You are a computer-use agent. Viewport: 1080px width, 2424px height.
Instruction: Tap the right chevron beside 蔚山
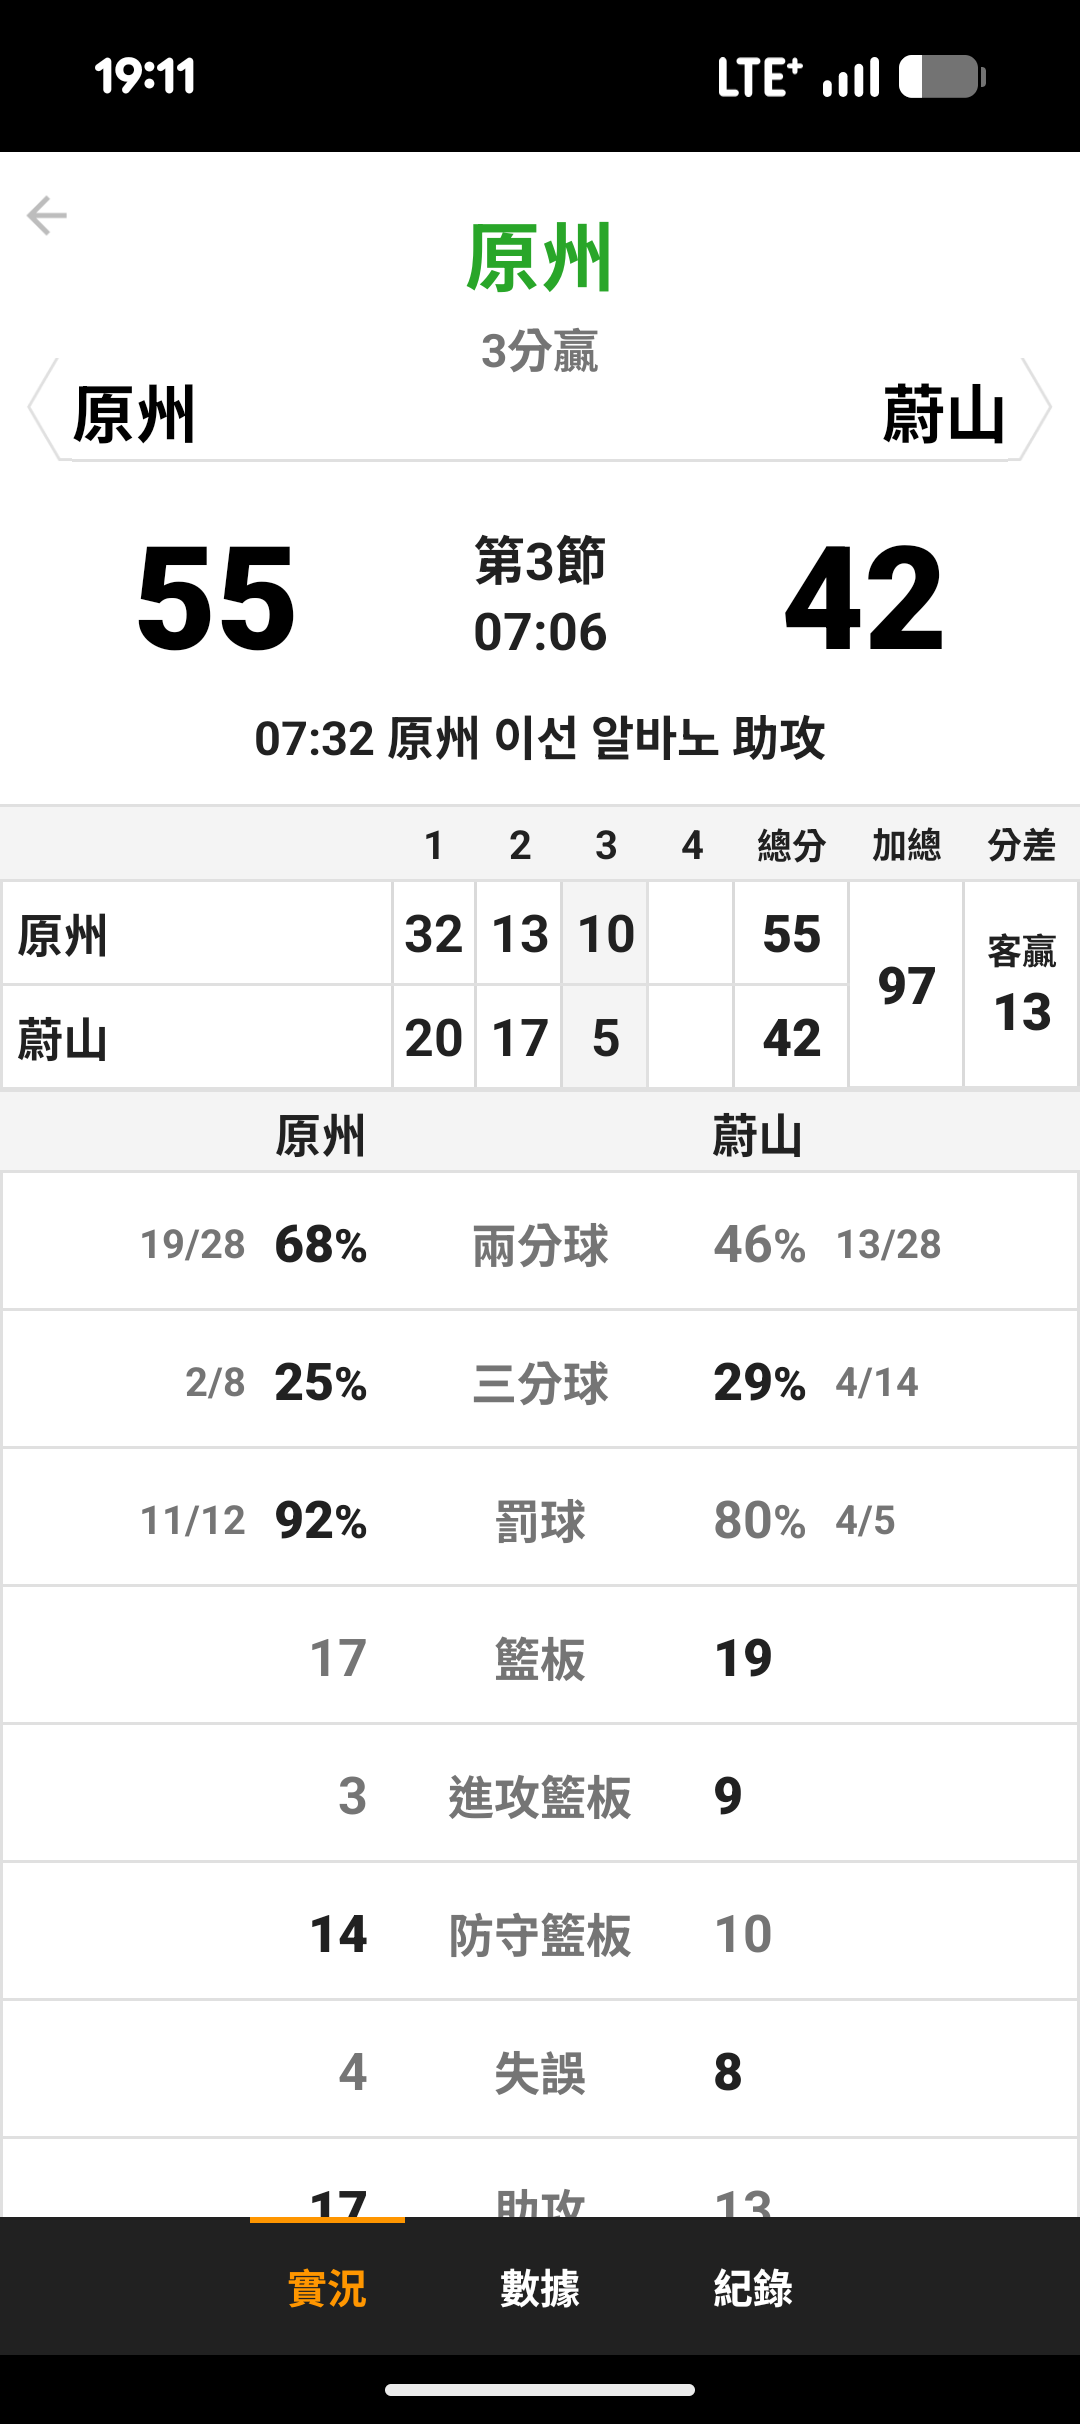tap(1037, 409)
